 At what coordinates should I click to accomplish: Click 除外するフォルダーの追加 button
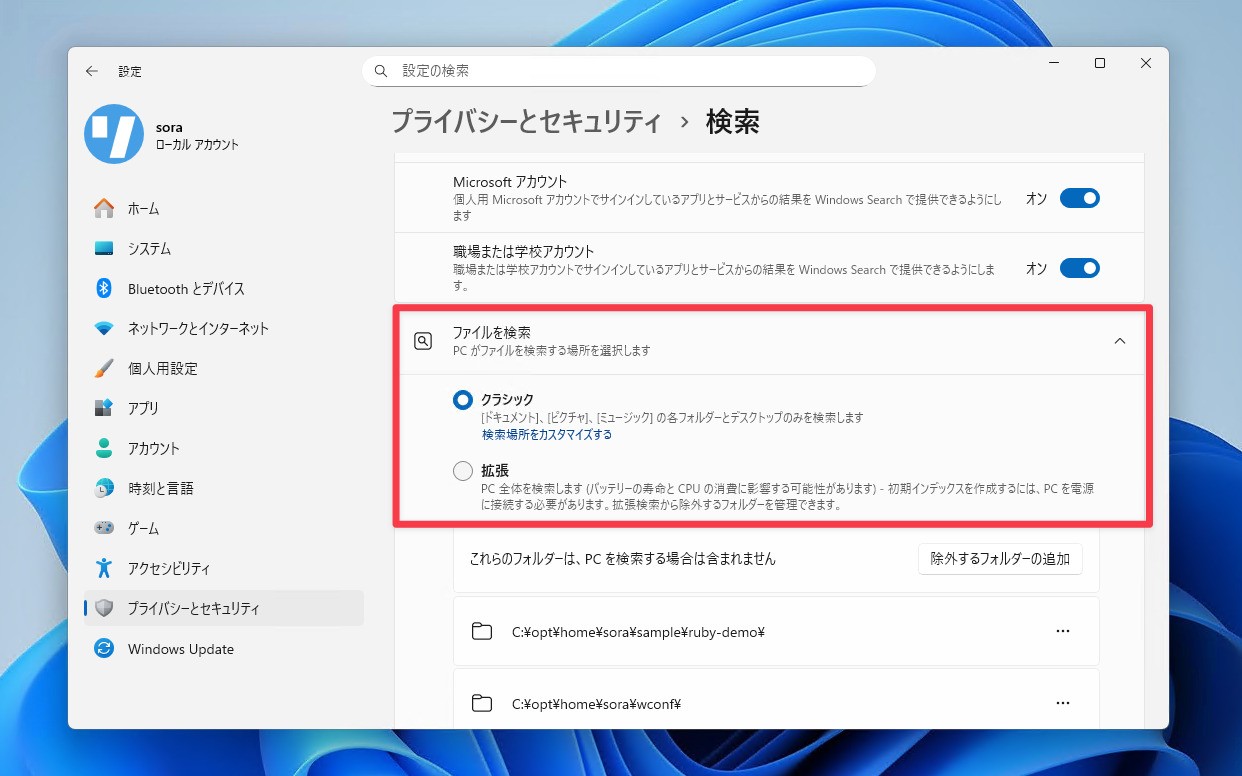pyautogui.click(x=999, y=559)
